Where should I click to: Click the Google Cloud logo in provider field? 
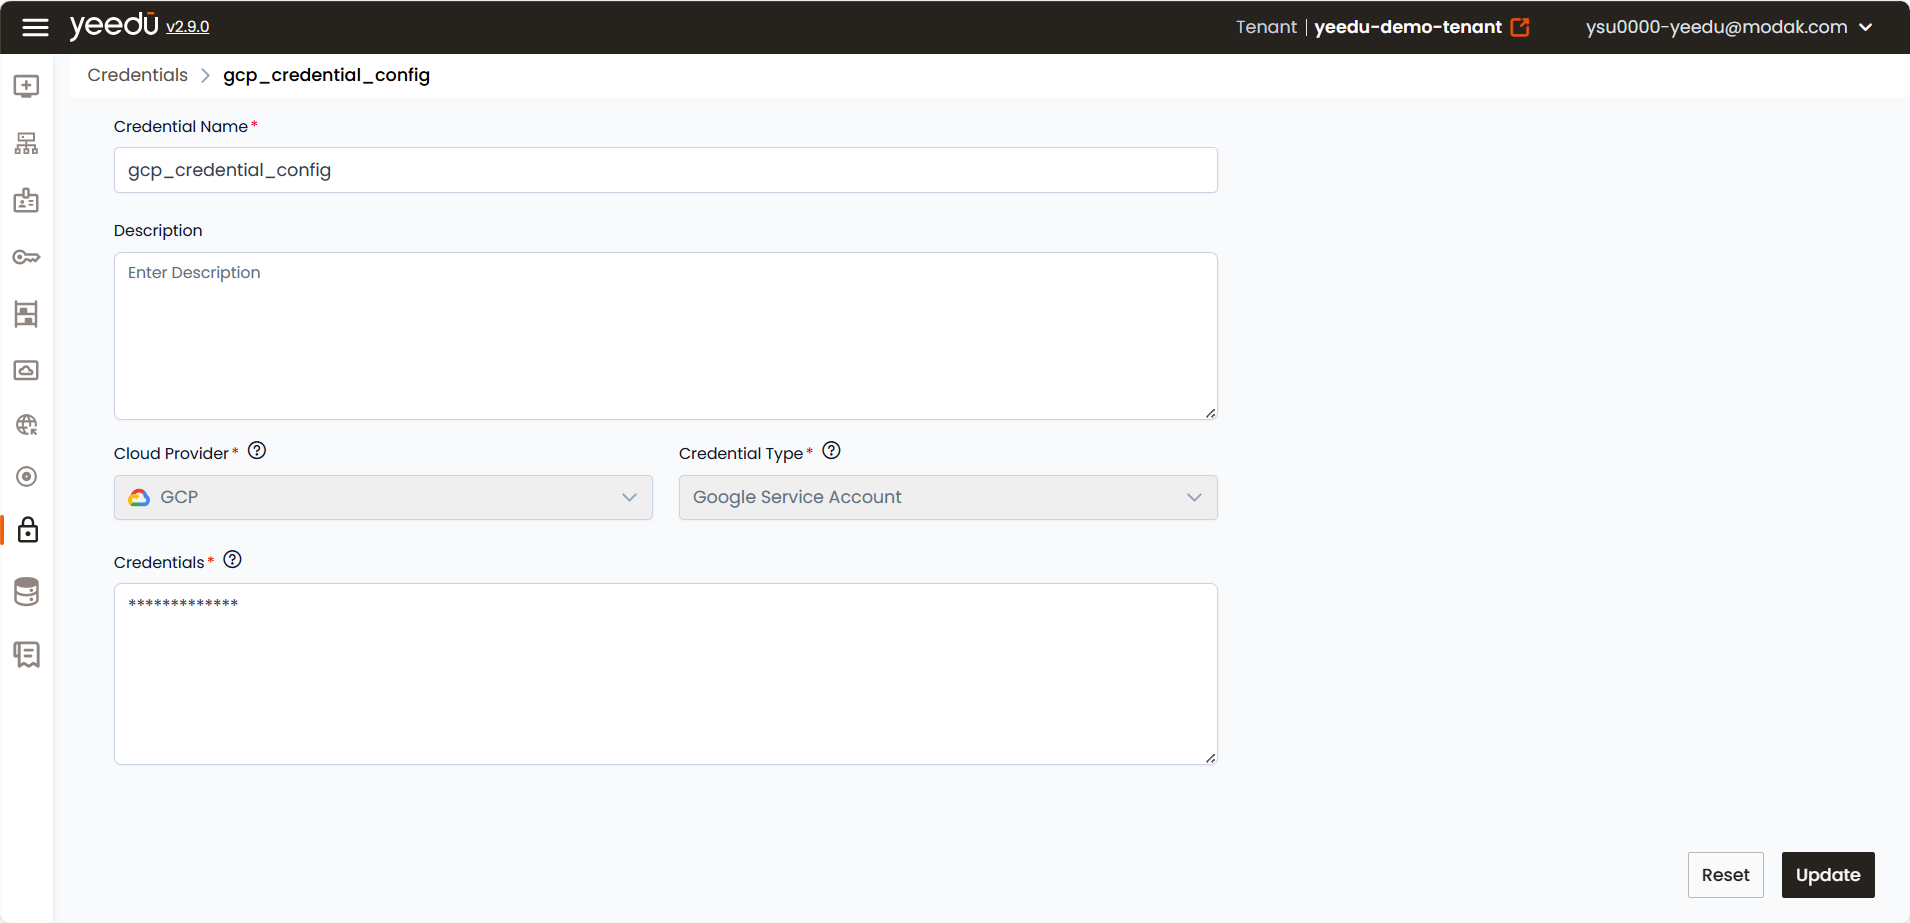[139, 497]
